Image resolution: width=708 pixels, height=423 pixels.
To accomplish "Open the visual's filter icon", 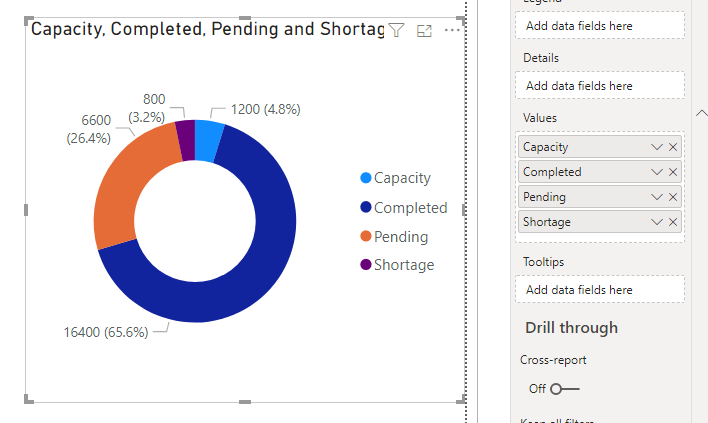I will (396, 30).
